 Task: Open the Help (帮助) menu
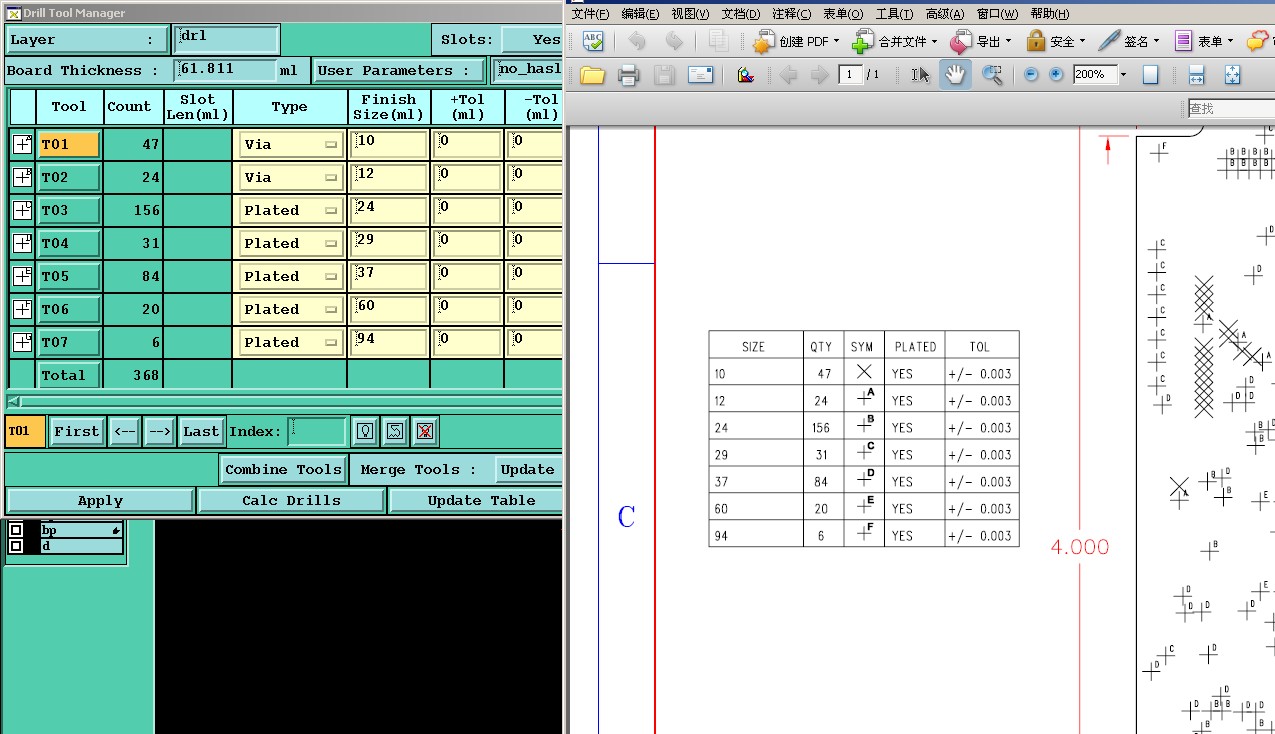1049,14
